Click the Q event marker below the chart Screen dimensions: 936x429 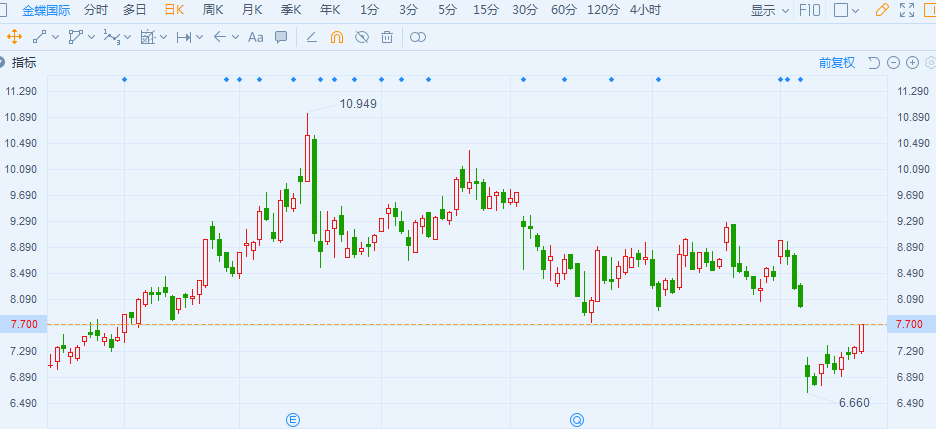pos(577,420)
